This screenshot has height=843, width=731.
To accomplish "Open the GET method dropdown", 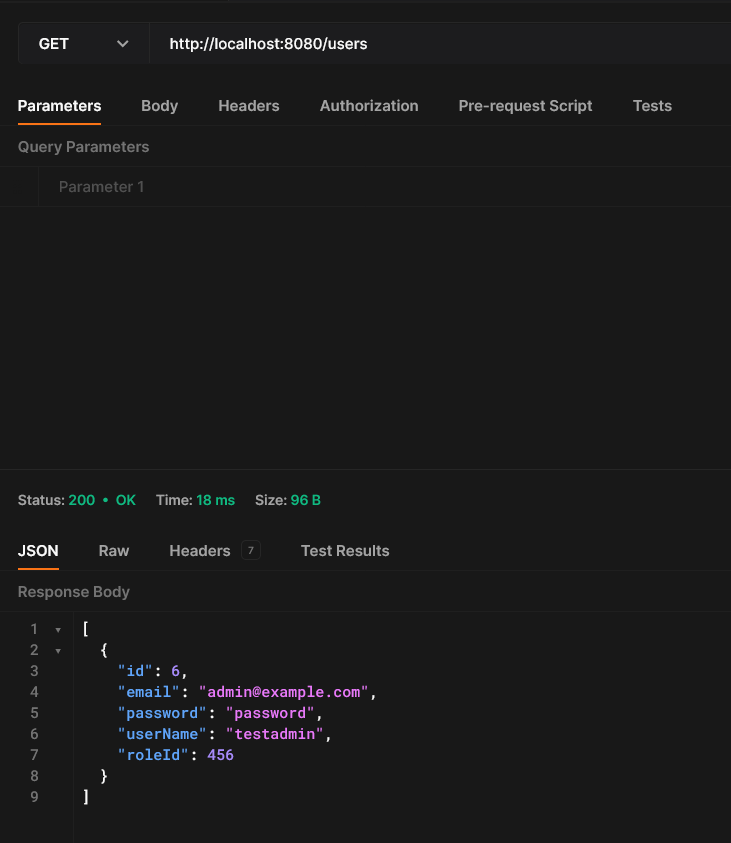I will tap(83, 44).
